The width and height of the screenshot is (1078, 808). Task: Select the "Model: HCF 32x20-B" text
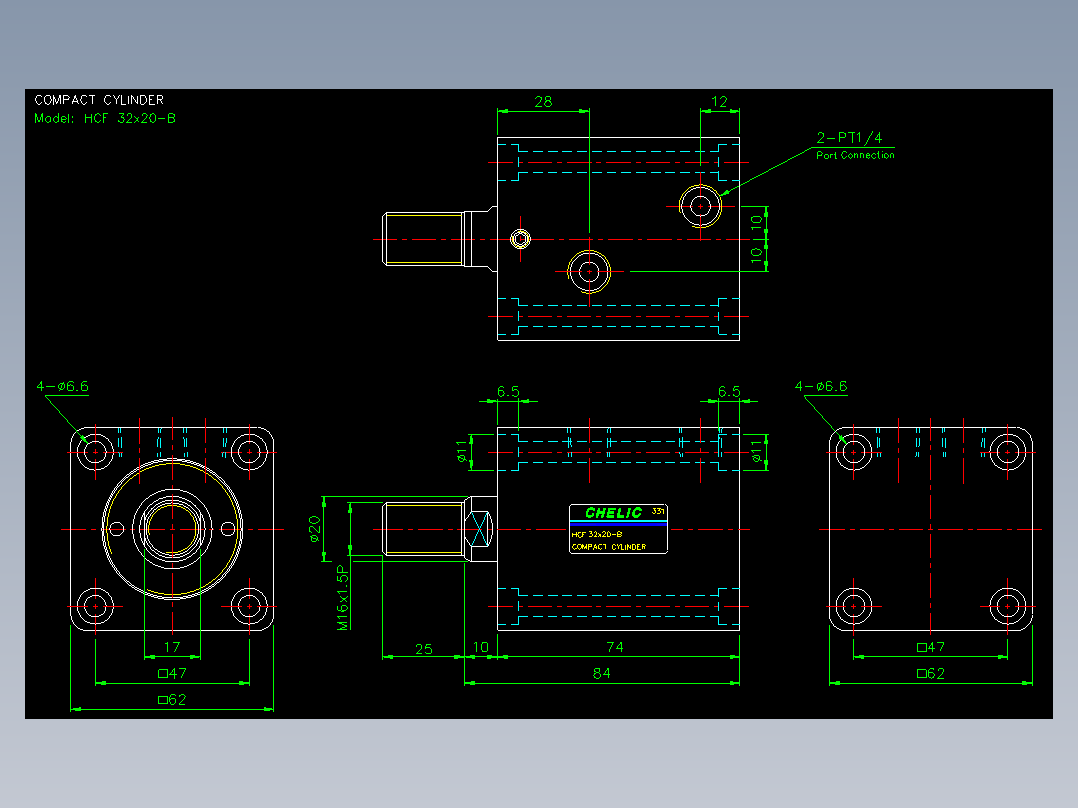pos(105,118)
